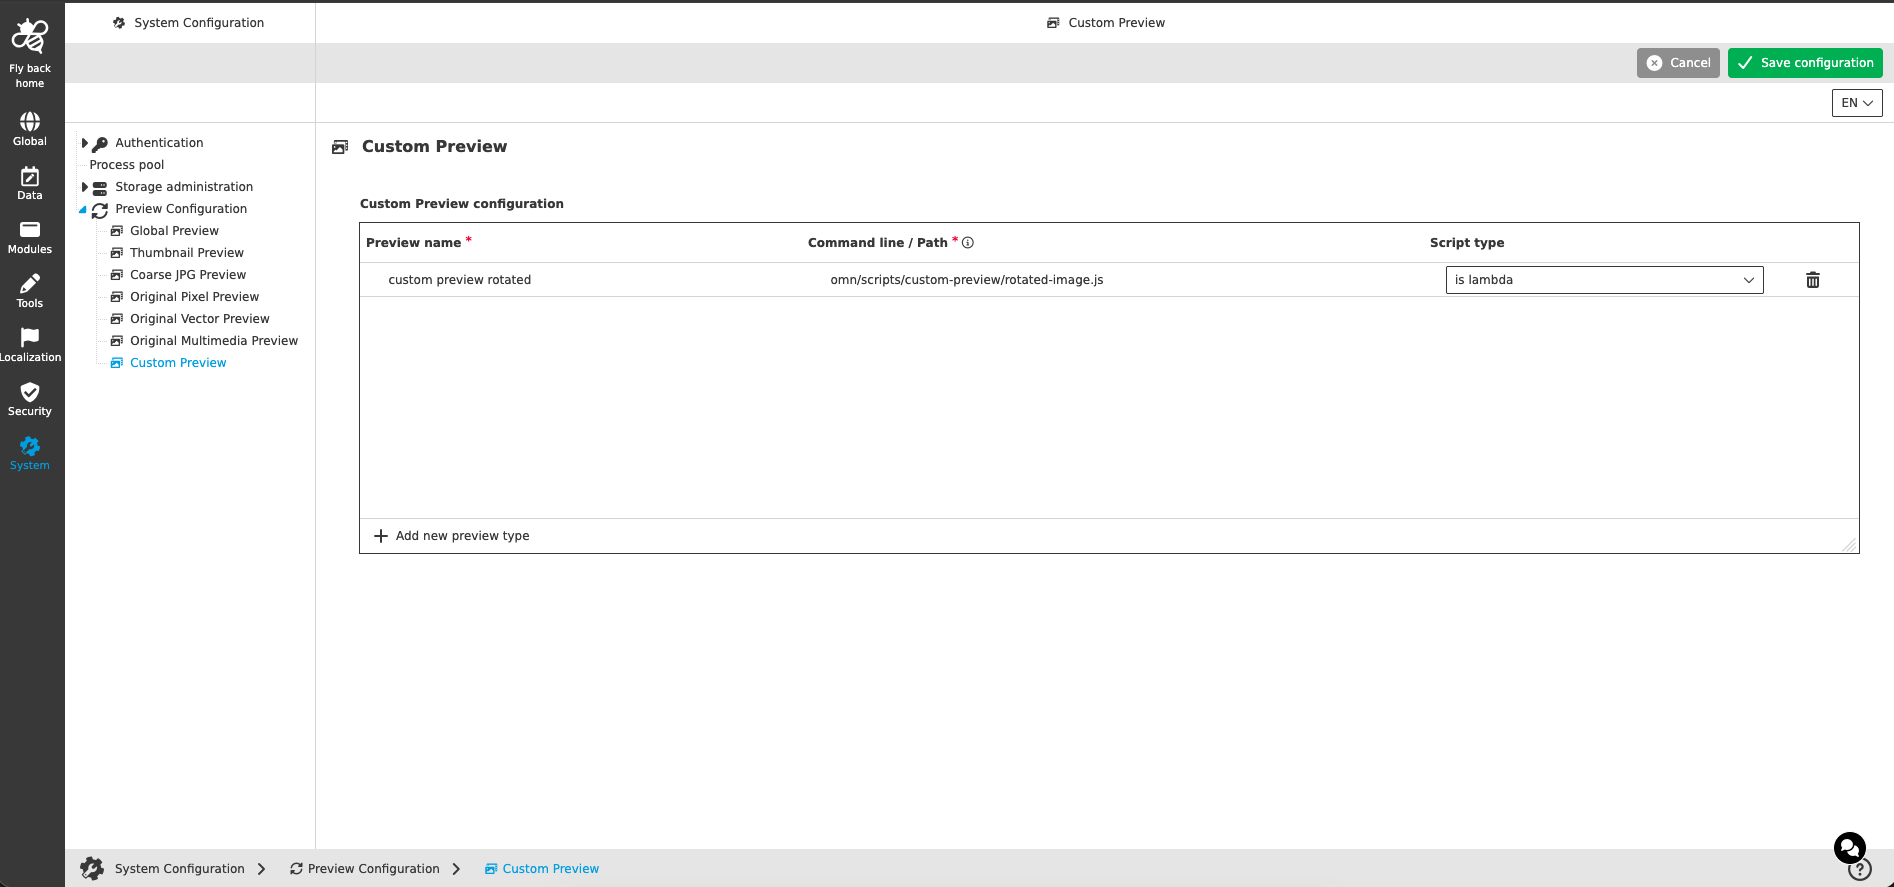
Task: Select Thumbnail Preview in the tree
Action: click(x=187, y=253)
